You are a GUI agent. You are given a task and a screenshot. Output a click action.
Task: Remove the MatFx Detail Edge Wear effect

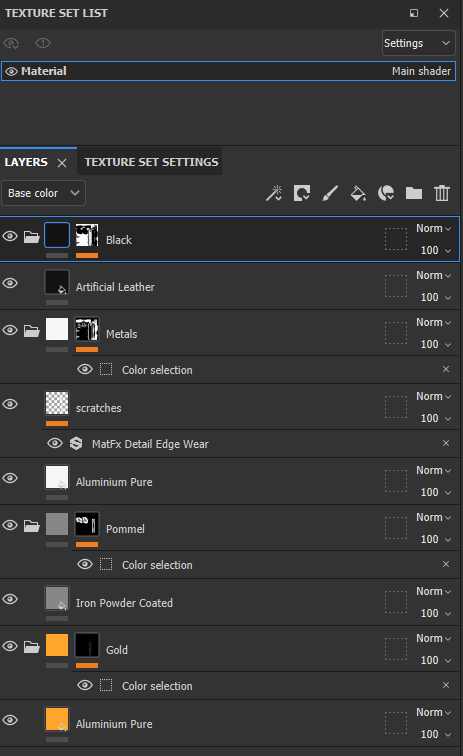tap(446, 443)
